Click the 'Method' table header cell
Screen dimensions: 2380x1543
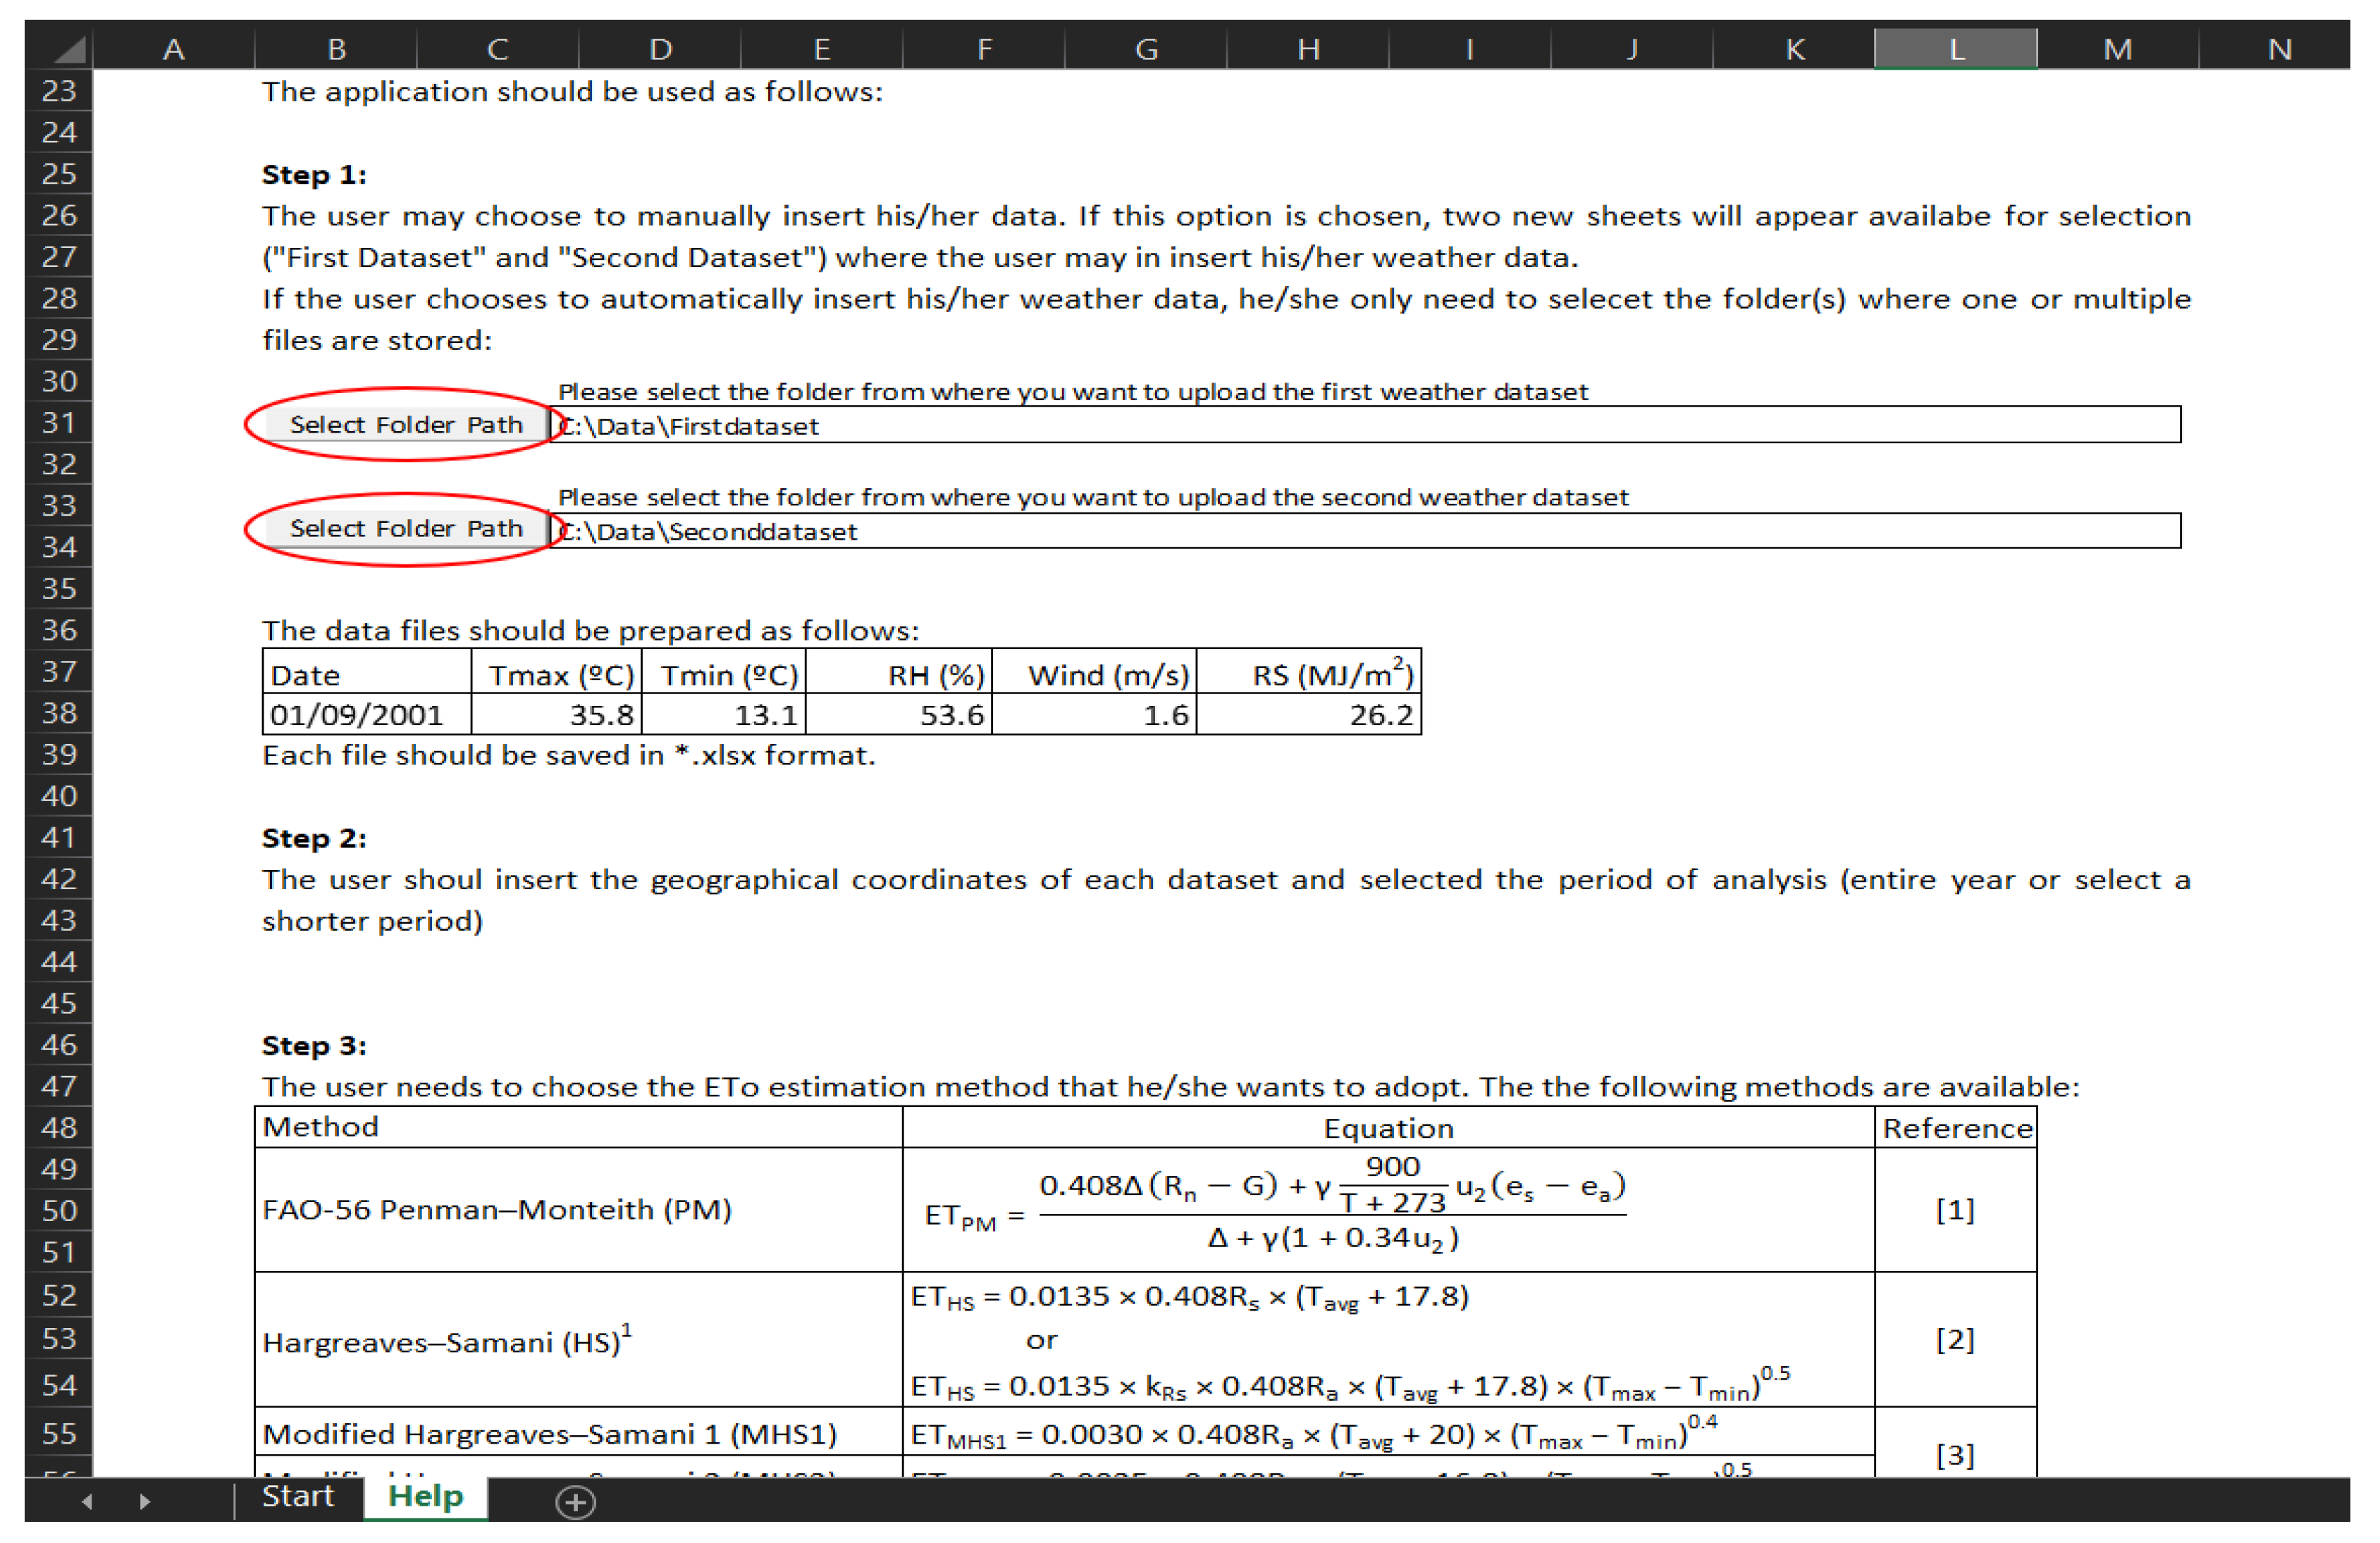[x=579, y=1127]
